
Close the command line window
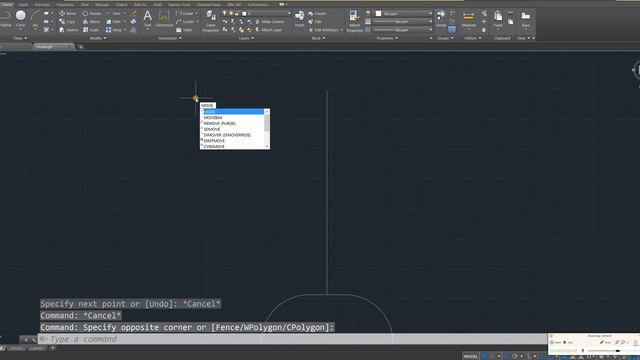tap(25, 340)
